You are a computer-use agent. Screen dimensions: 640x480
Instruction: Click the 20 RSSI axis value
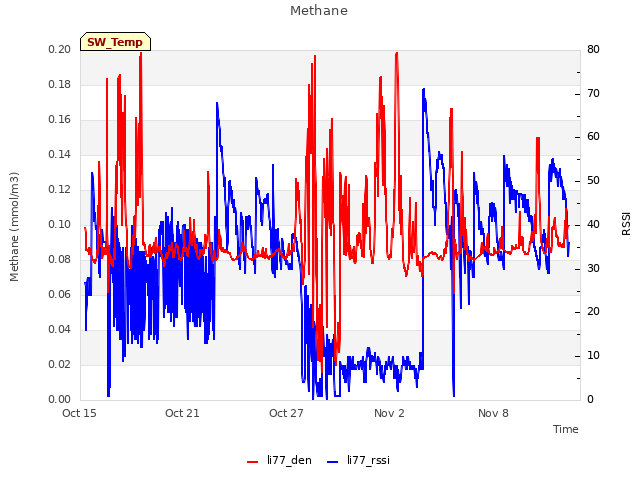[593, 312]
